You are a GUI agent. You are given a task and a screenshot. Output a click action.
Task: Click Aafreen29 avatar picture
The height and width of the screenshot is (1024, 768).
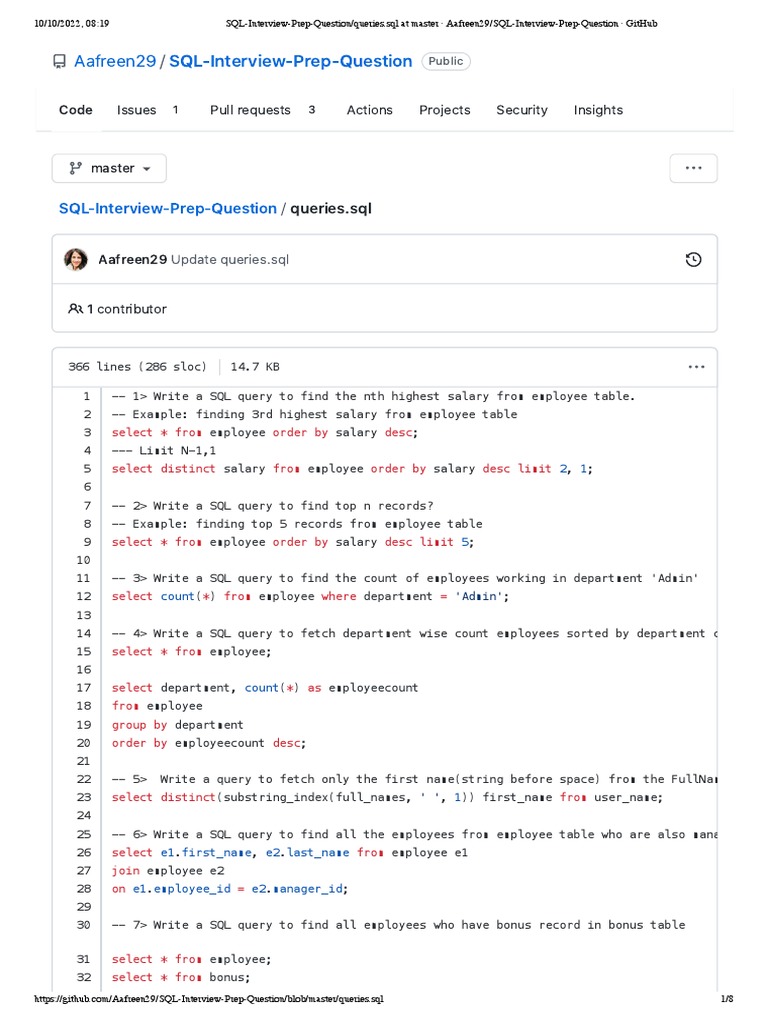click(76, 260)
